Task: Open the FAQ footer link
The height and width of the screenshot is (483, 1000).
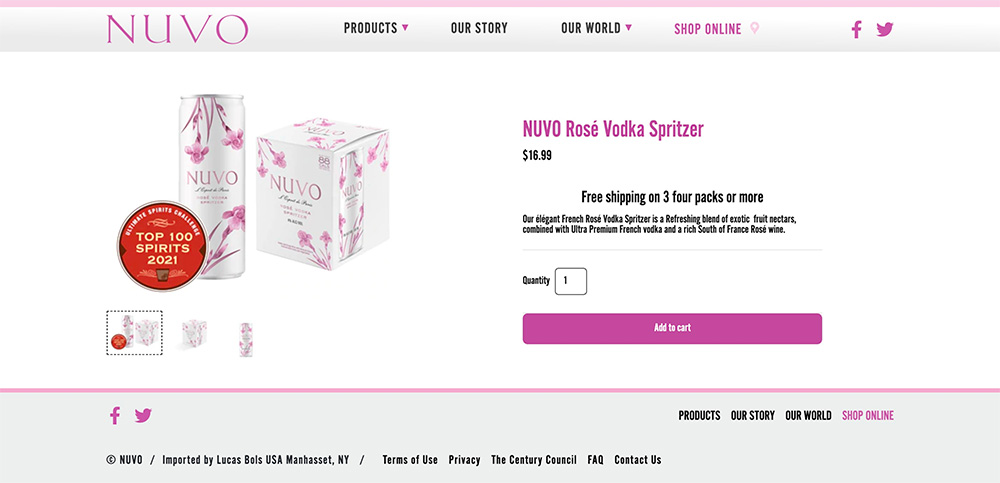Action: point(595,460)
